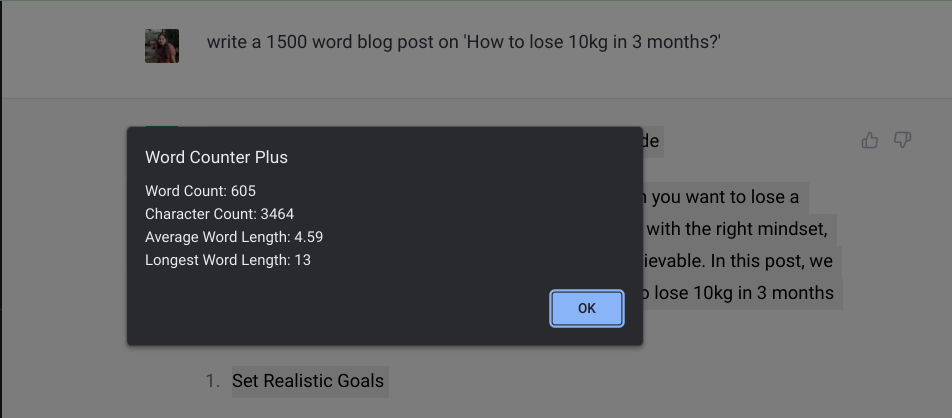952x418 pixels.
Task: Click the thumbs up icon
Action: [x=870, y=141]
